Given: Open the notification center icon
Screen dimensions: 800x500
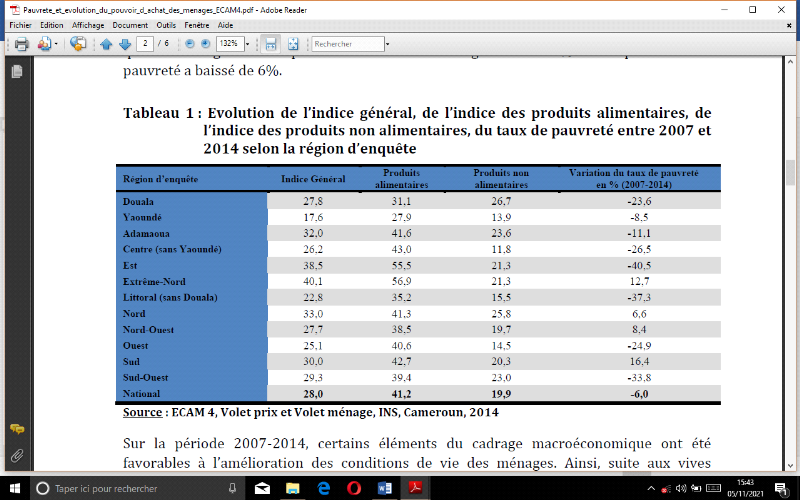Looking at the screenshot, I should click(782, 489).
